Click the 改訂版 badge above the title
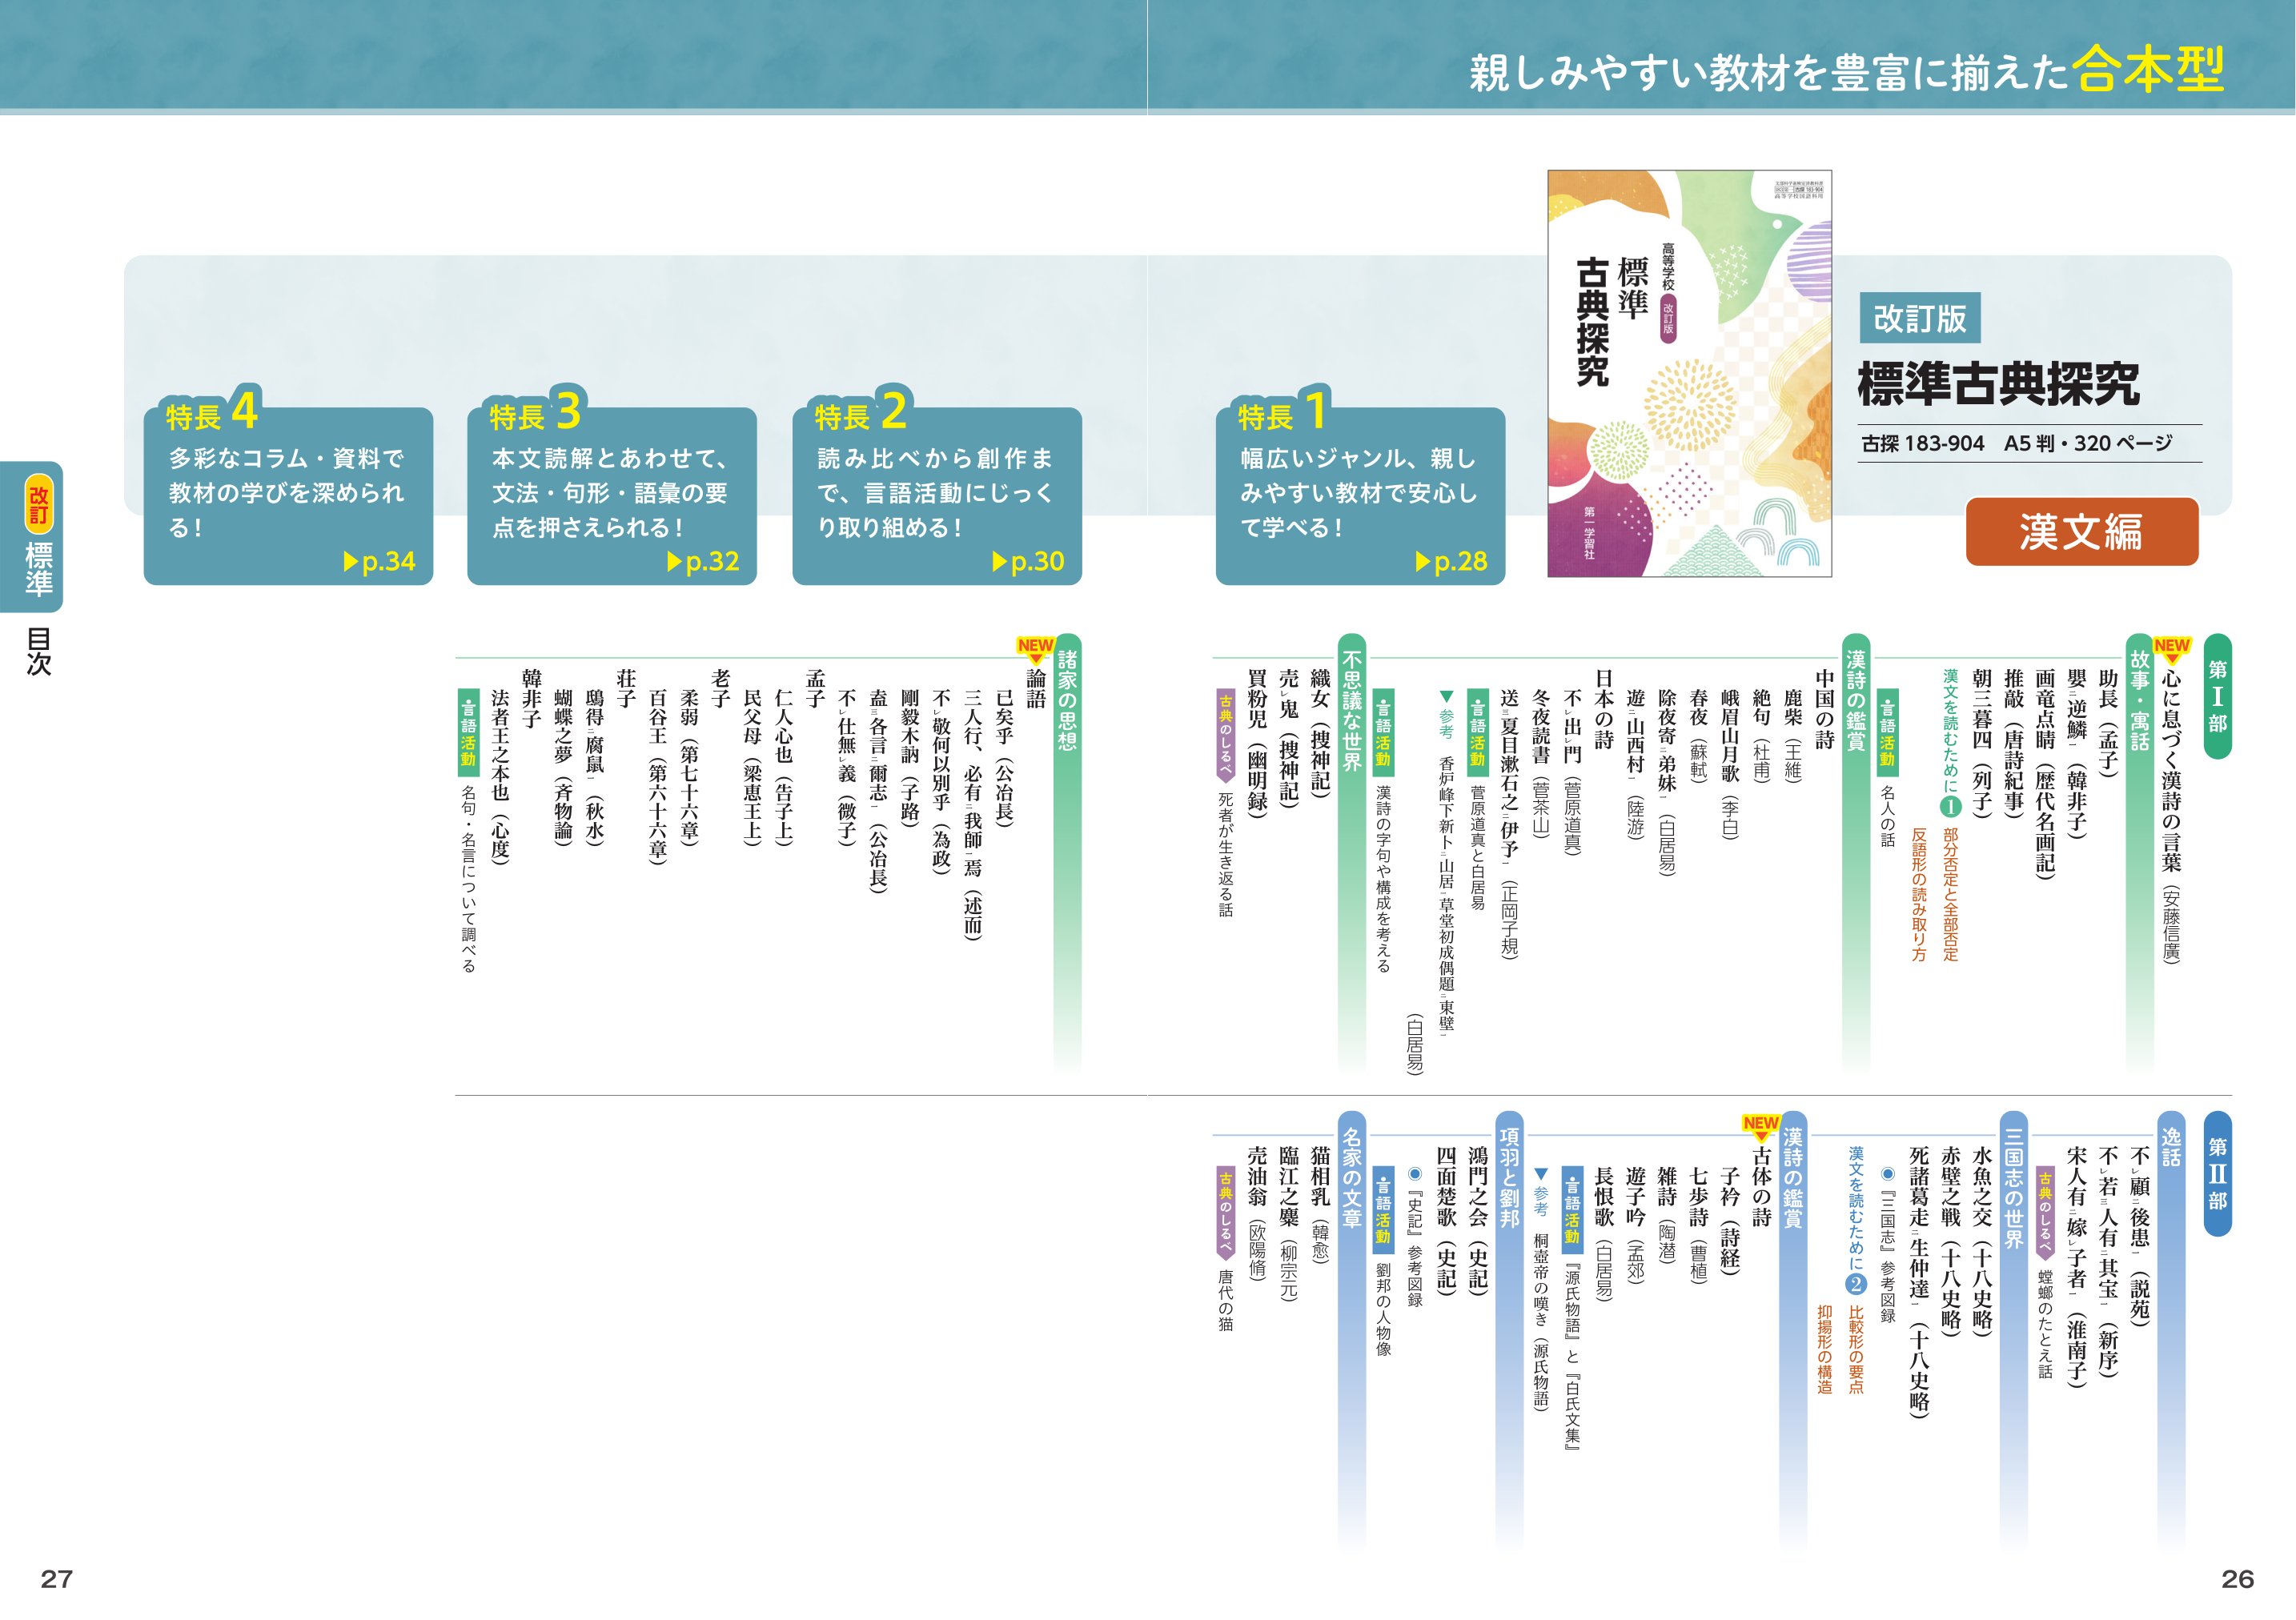This screenshot has width=2296, height=1620. [x=1920, y=318]
